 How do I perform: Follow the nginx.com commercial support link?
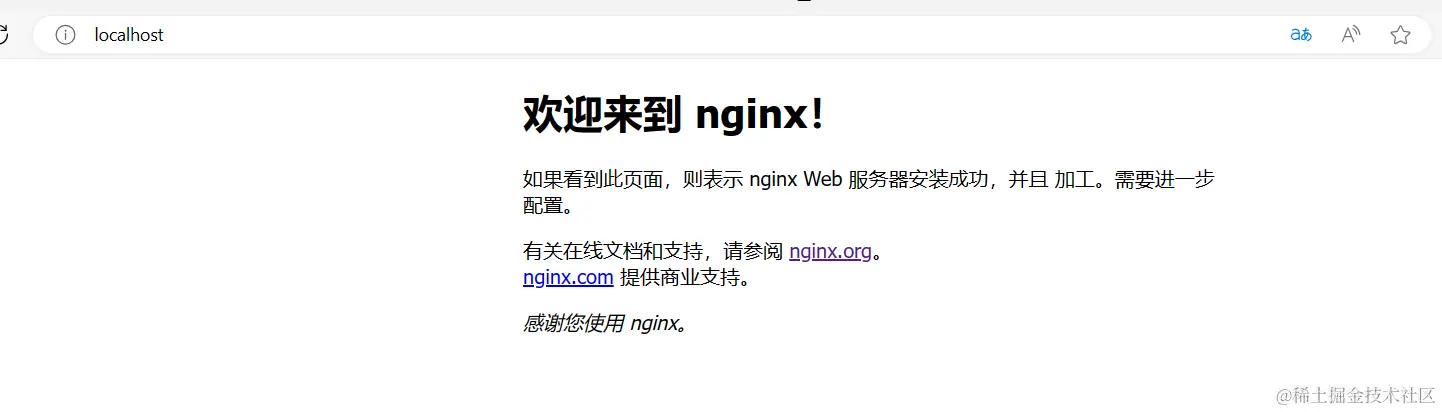tap(568, 277)
